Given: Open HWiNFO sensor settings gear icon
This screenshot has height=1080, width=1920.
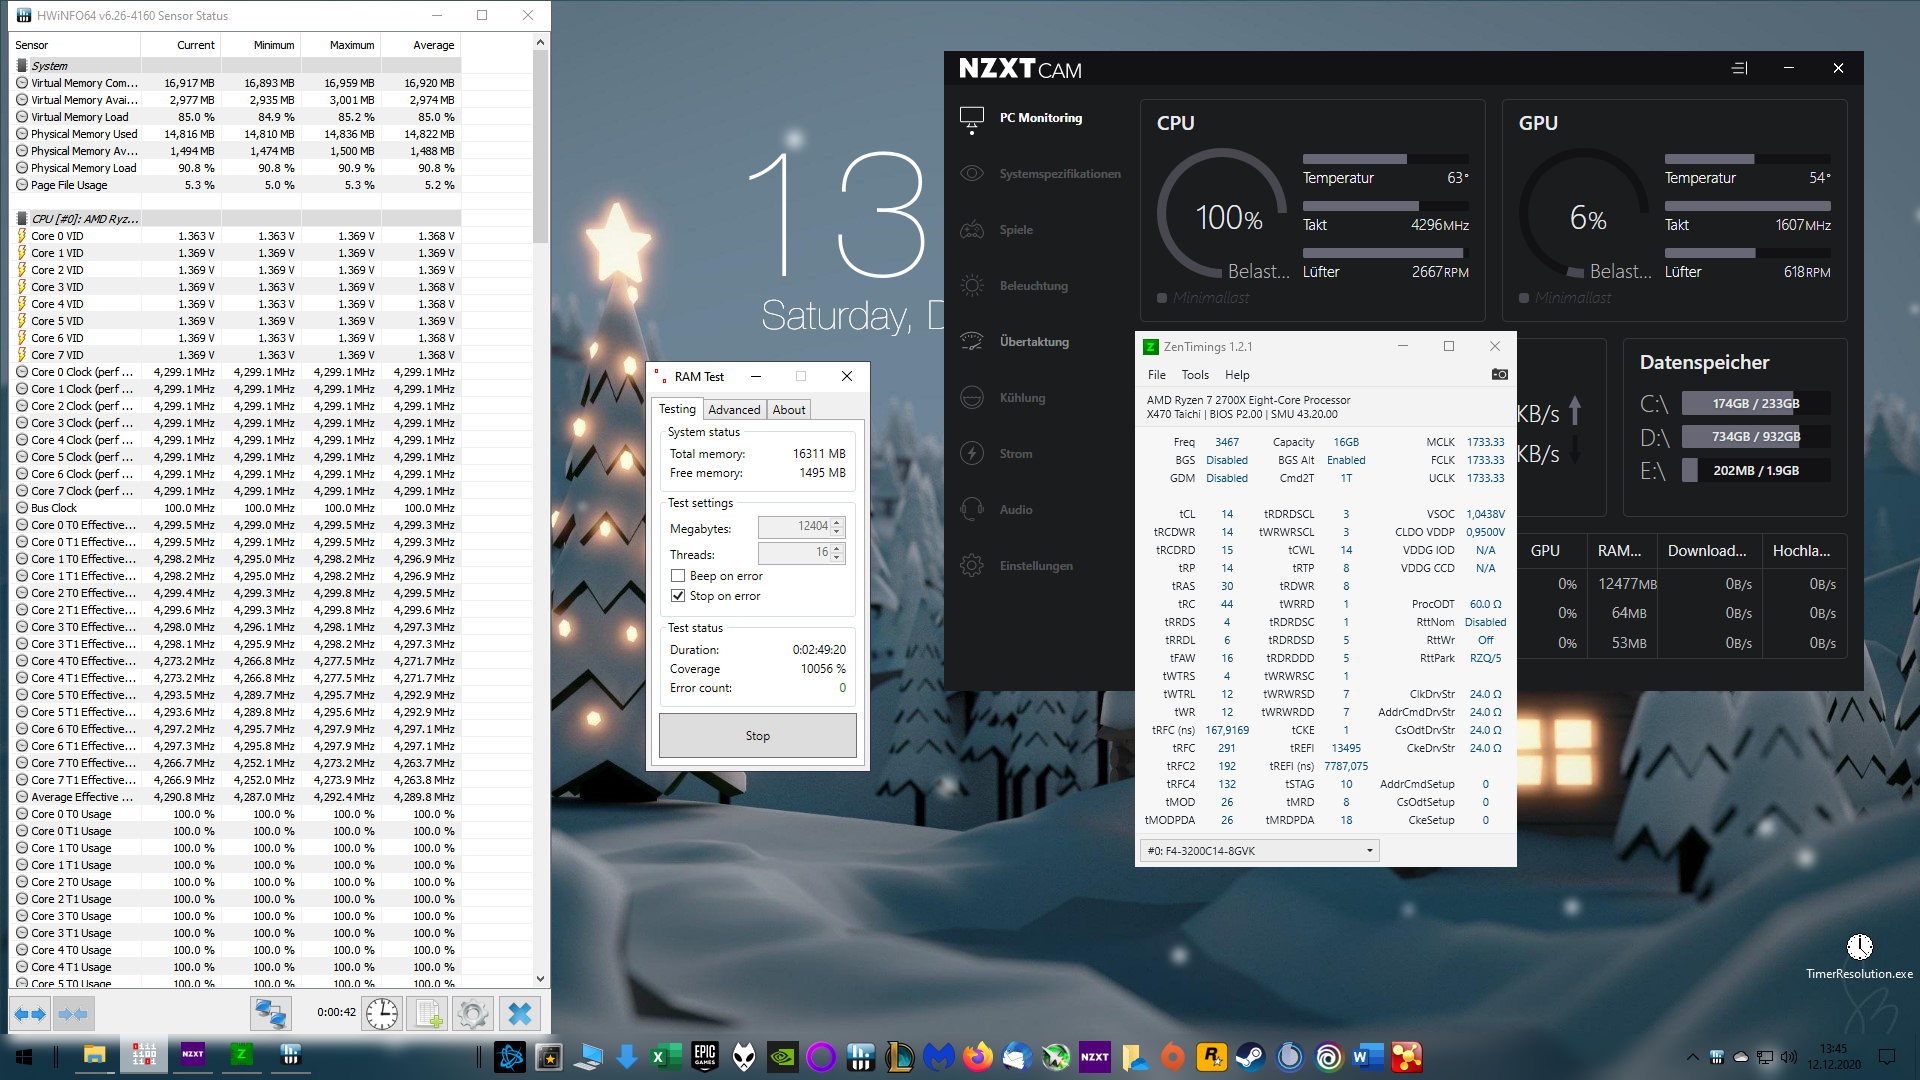Looking at the screenshot, I should [x=473, y=1014].
